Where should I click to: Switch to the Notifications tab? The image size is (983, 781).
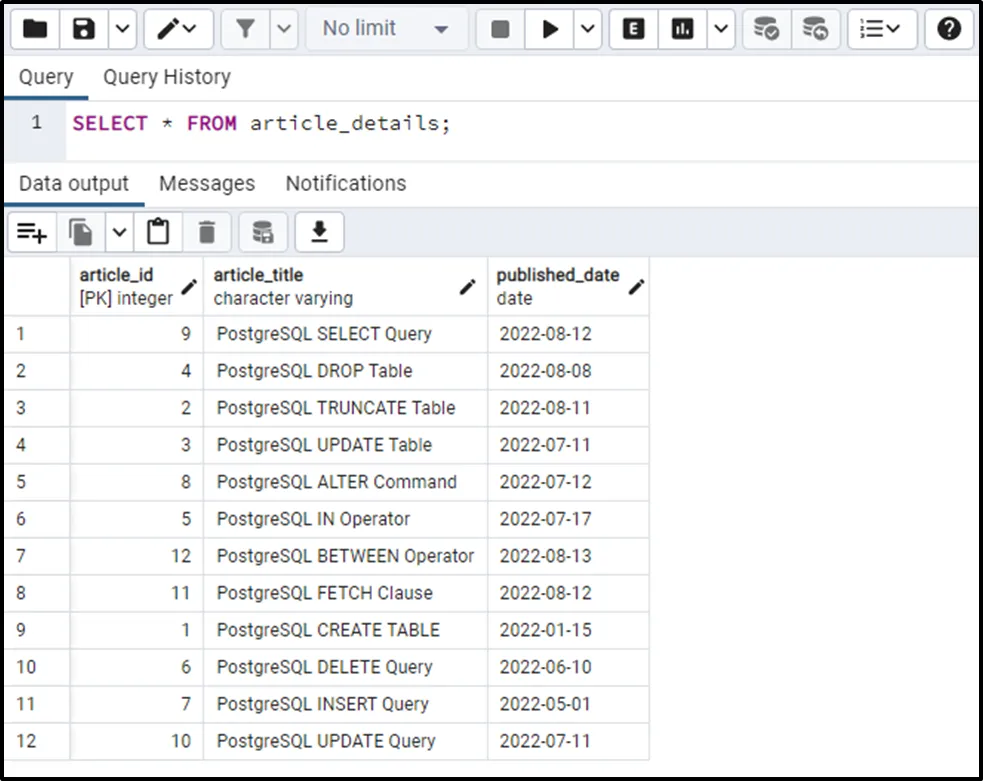point(345,184)
